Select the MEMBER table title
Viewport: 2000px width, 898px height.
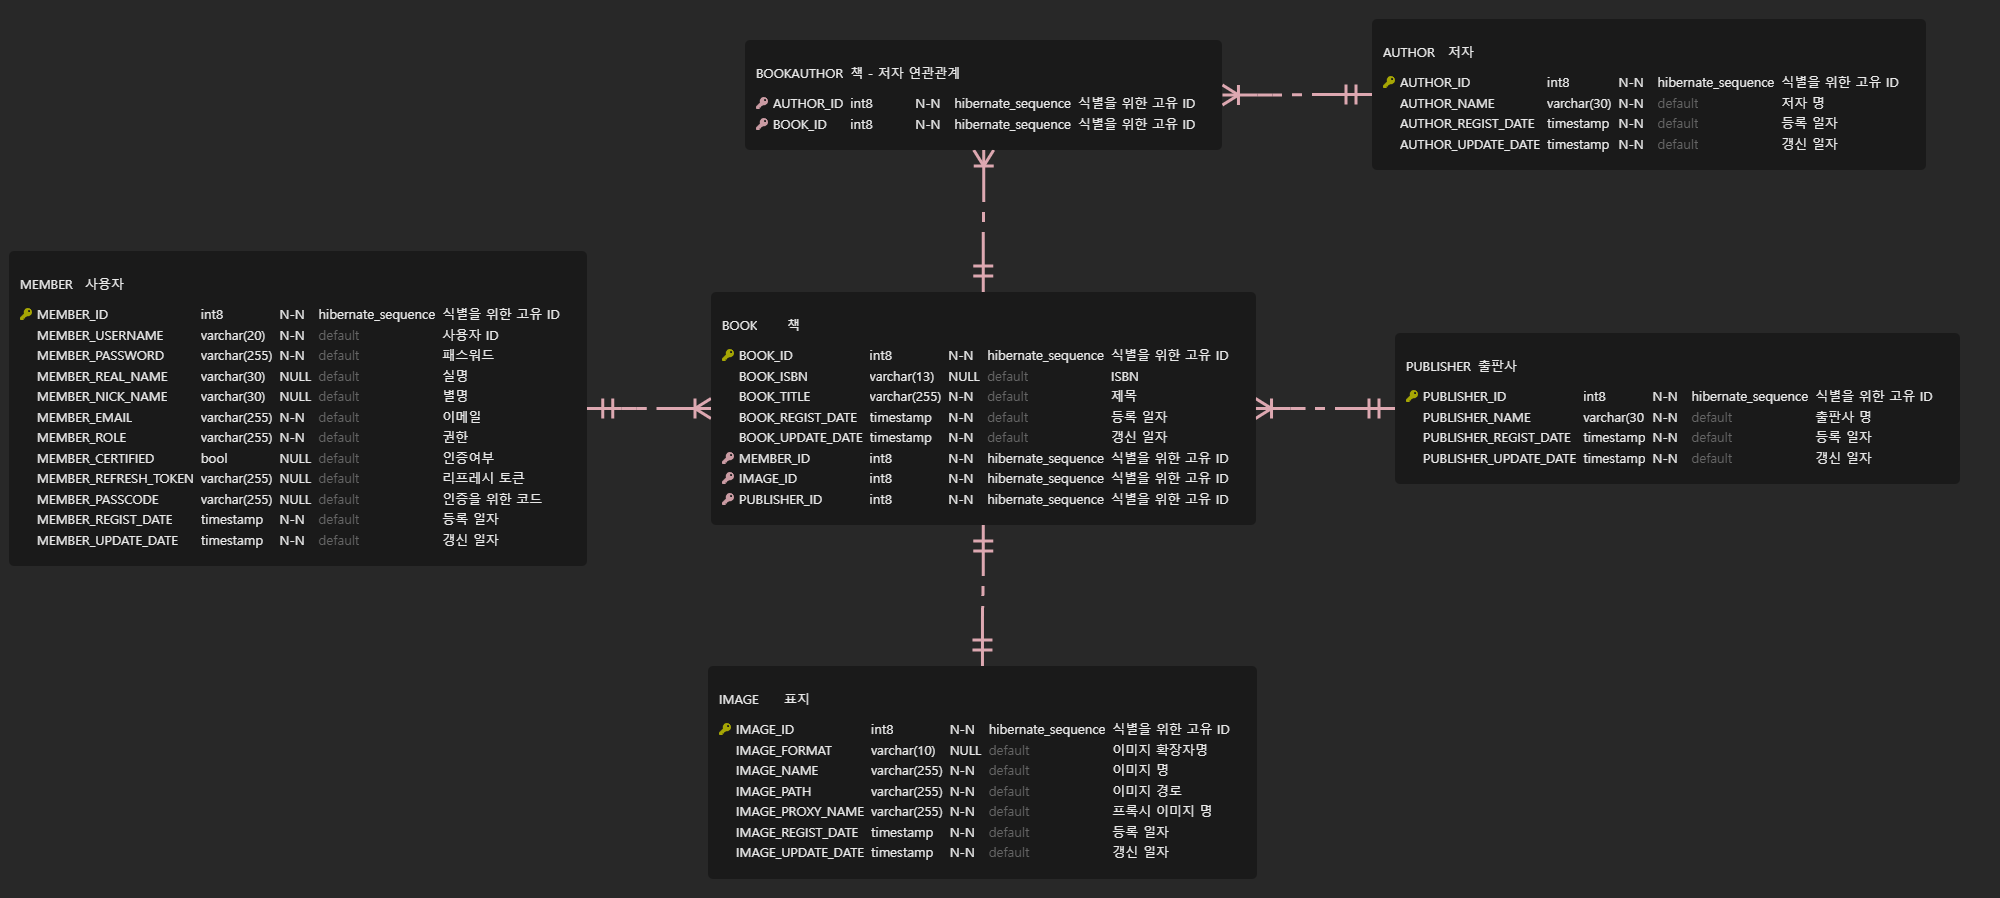coord(47,284)
